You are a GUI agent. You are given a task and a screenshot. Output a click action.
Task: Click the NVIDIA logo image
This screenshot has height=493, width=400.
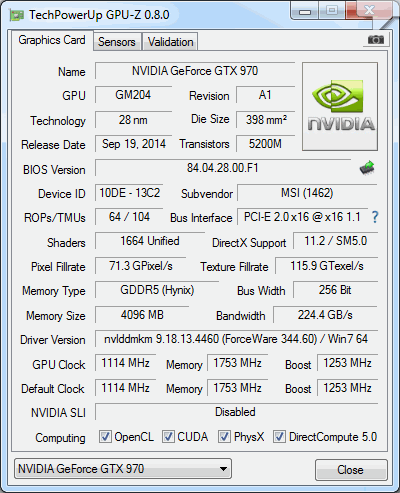[x=340, y=106]
